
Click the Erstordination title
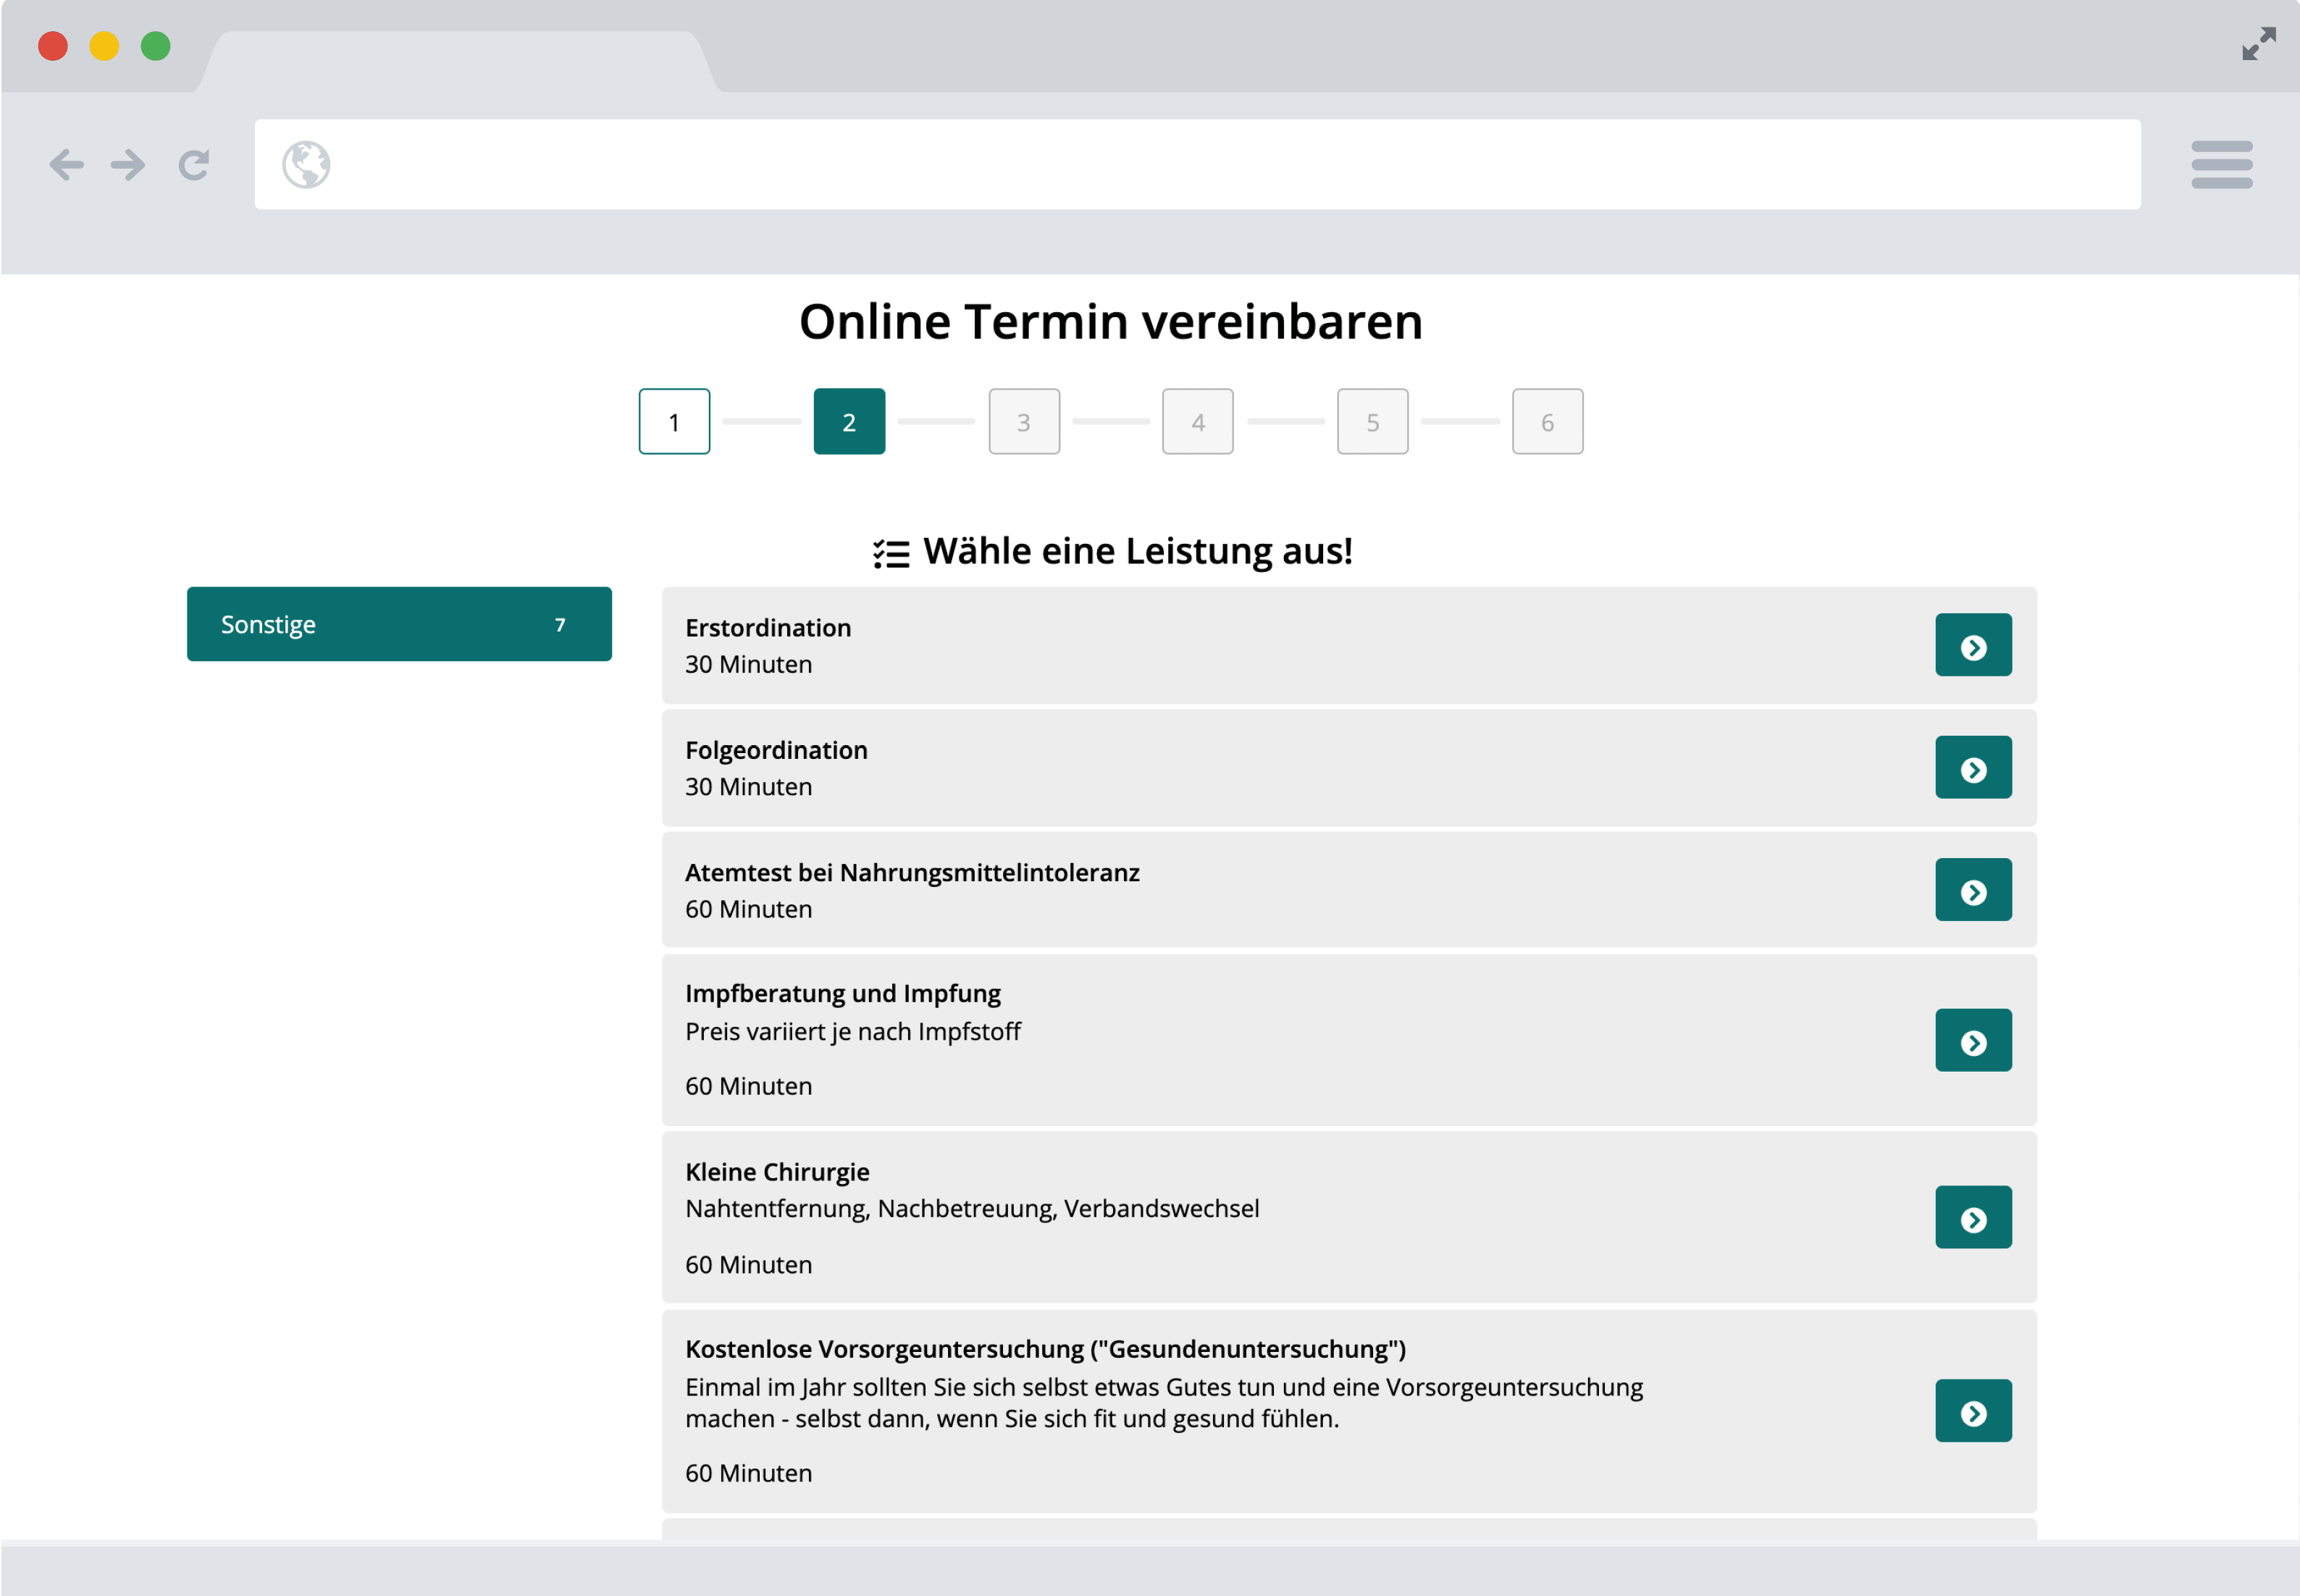point(768,628)
